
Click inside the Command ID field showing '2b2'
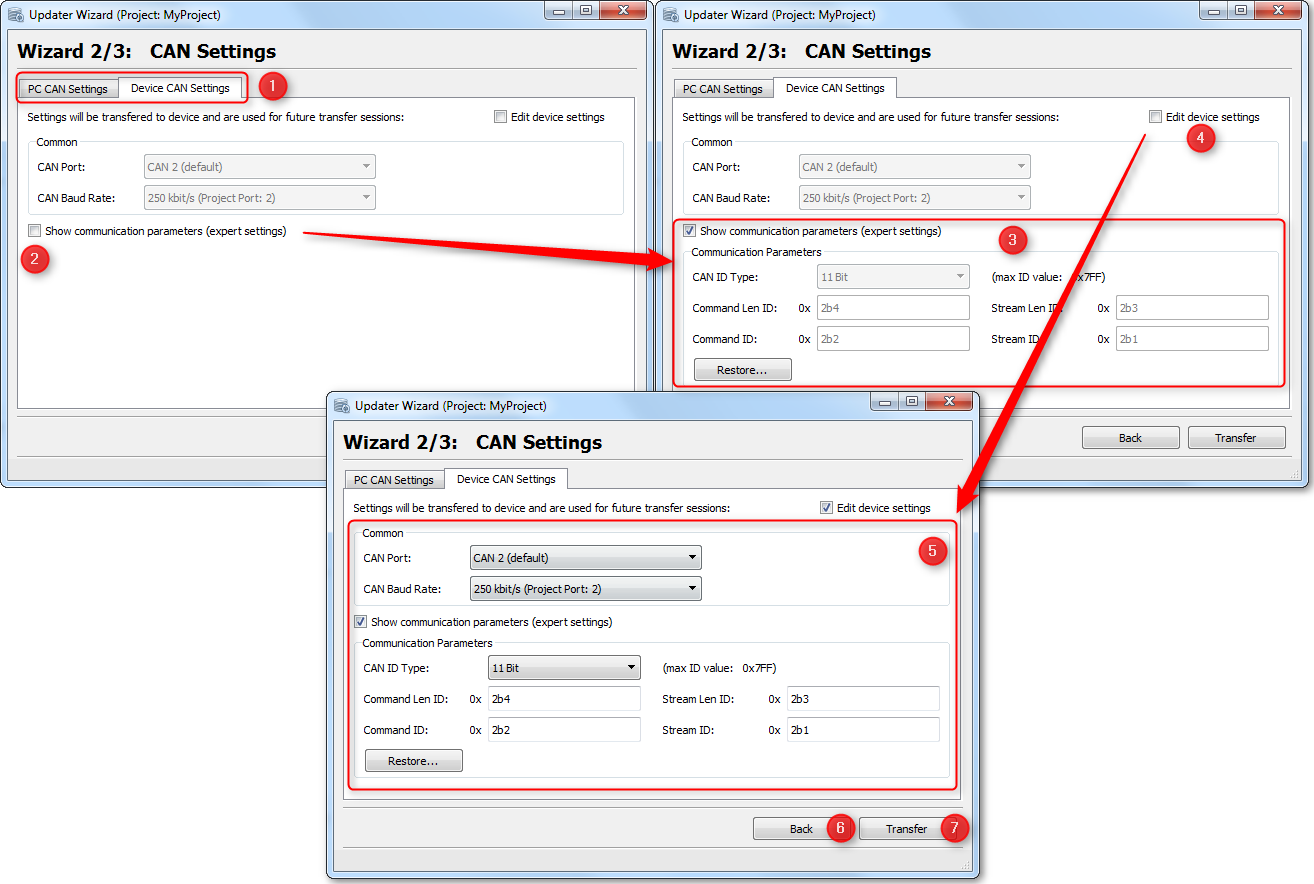(564, 729)
